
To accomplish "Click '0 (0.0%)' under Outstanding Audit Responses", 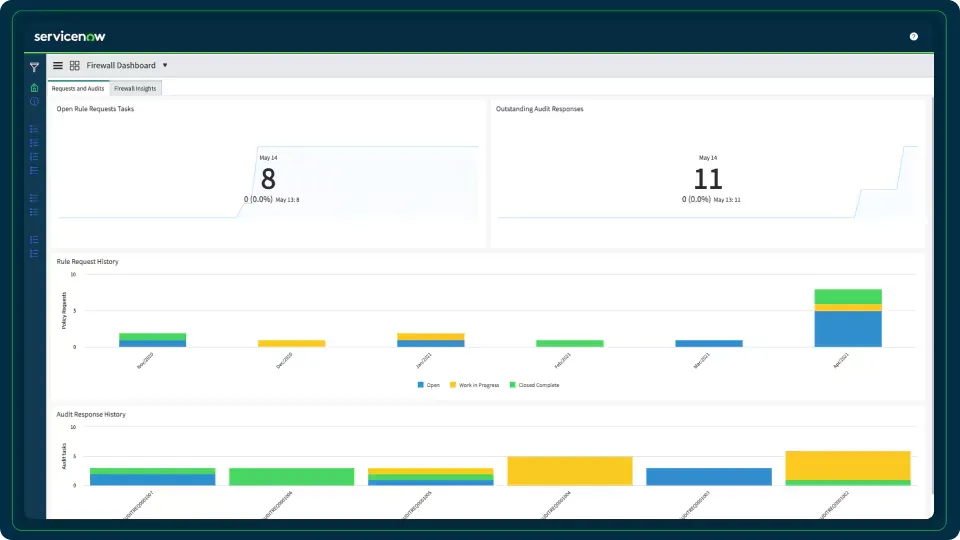I will point(696,200).
